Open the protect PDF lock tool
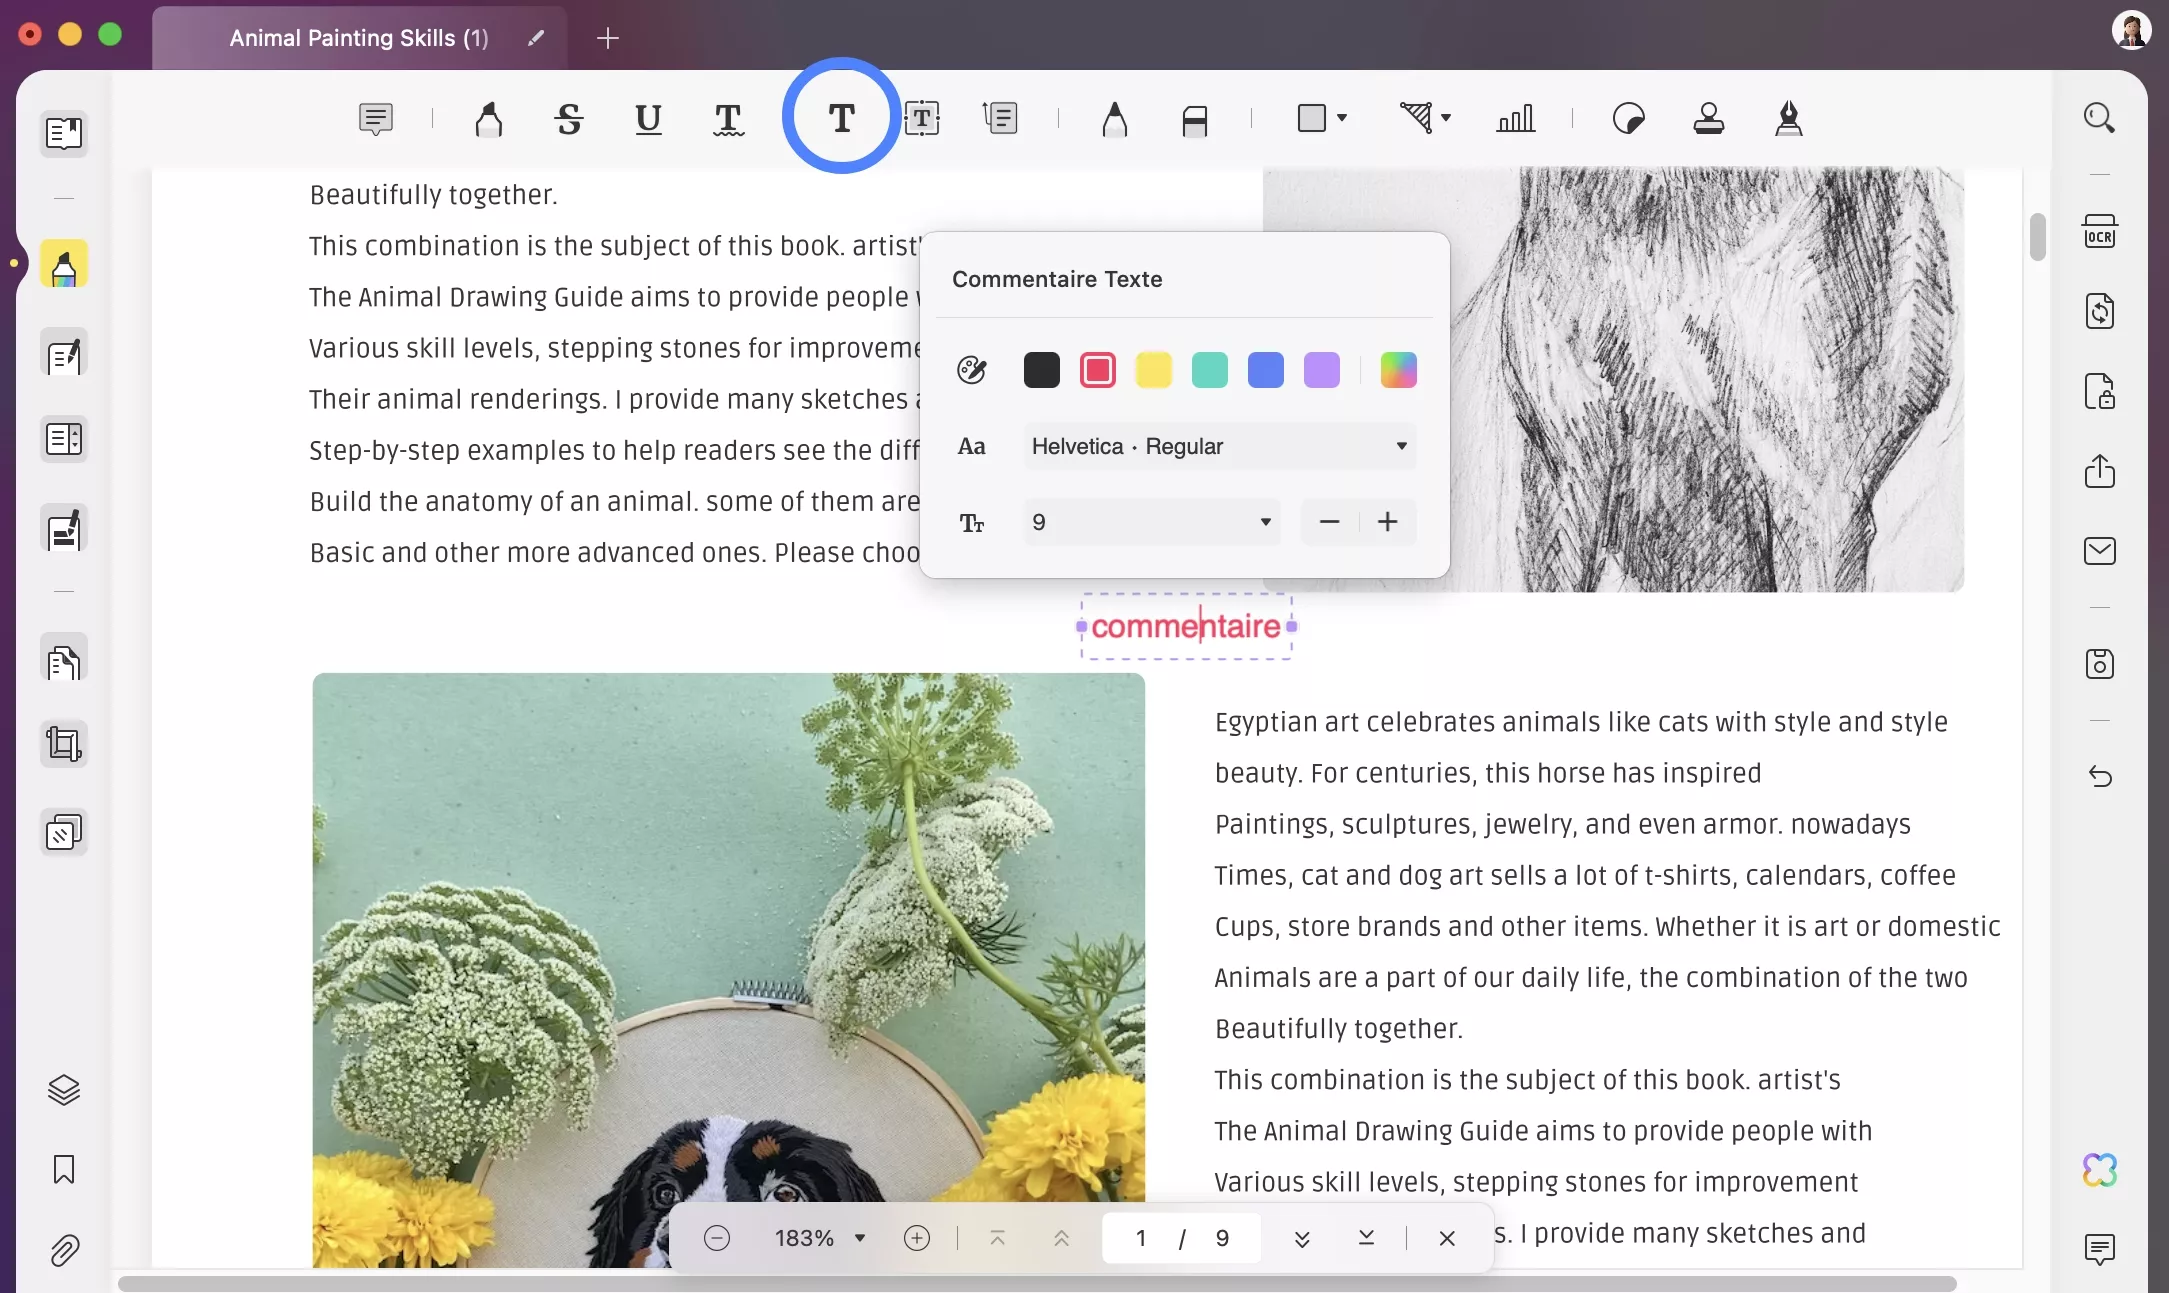2169x1293 pixels. (2099, 391)
